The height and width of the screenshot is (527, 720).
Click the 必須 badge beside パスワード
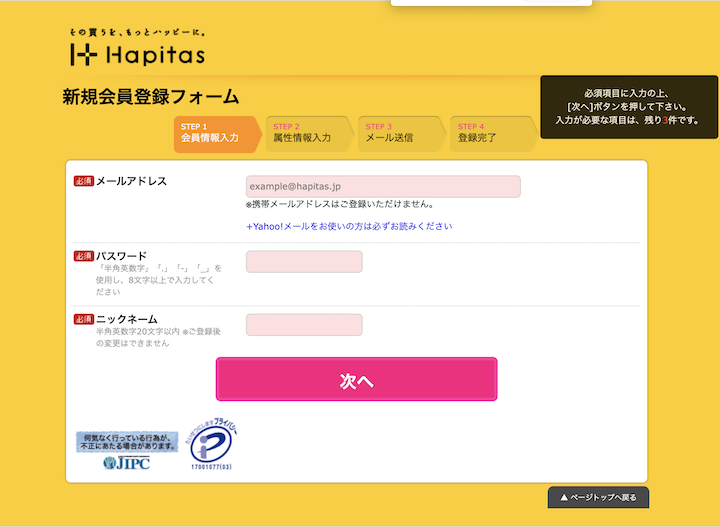pyautogui.click(x=84, y=256)
